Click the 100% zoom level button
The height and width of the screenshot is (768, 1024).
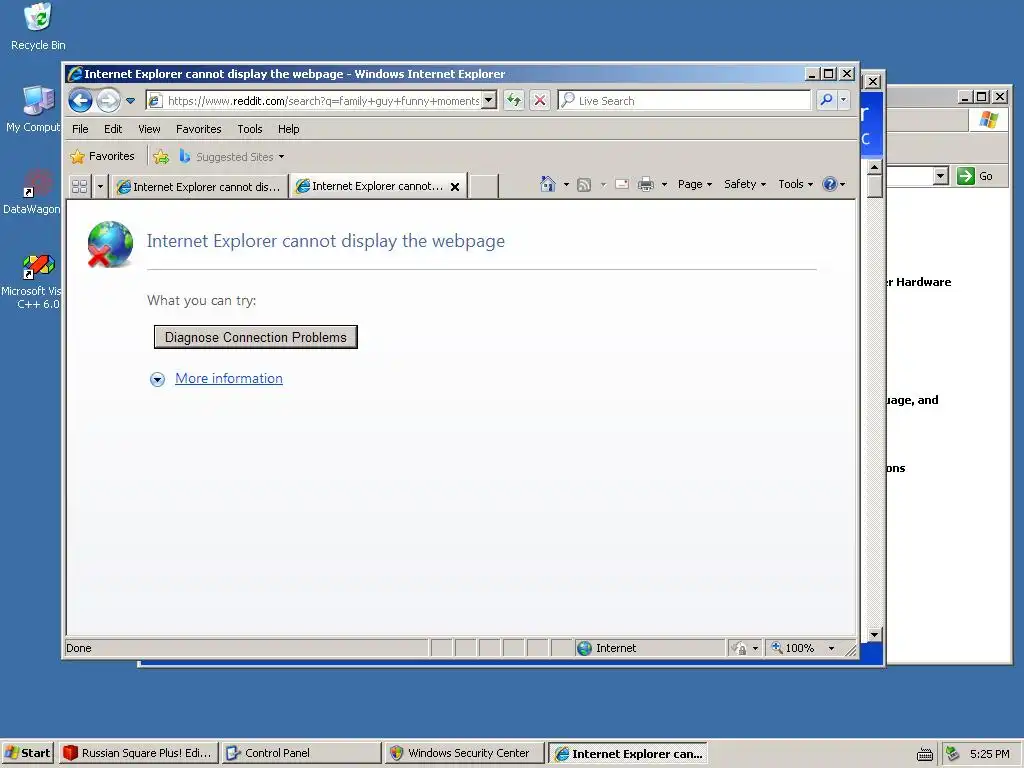click(x=793, y=648)
